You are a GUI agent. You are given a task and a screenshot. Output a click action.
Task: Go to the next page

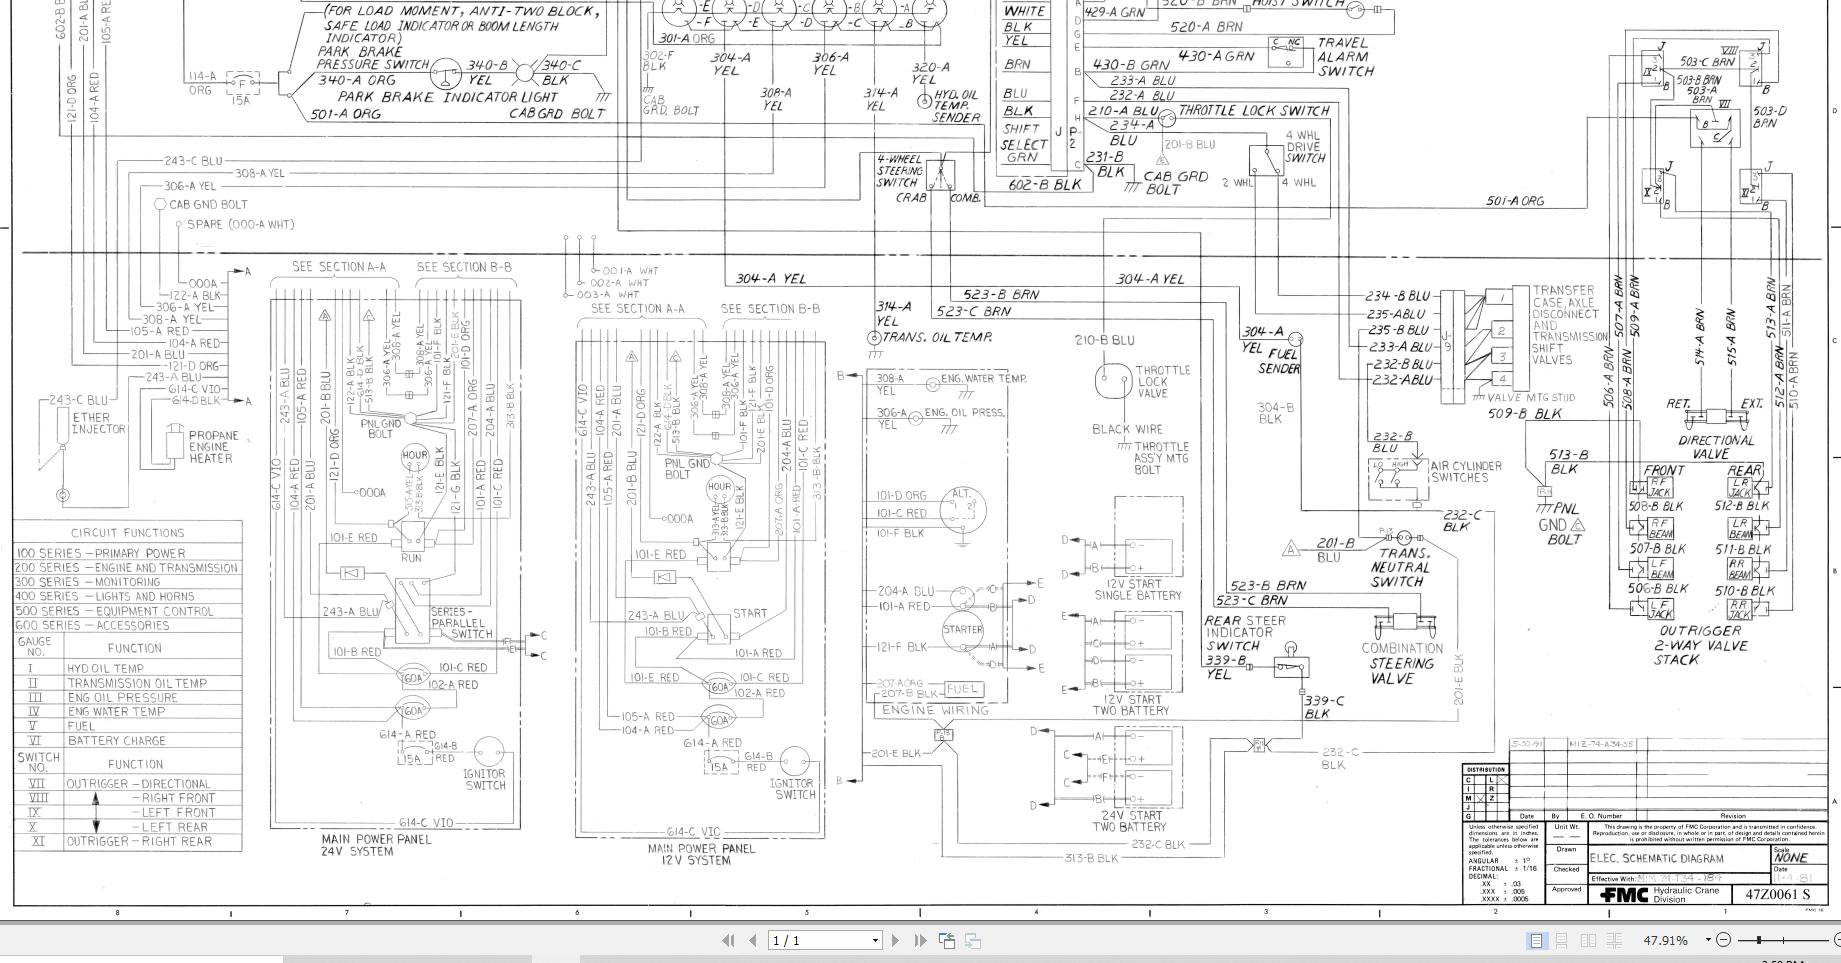(898, 940)
